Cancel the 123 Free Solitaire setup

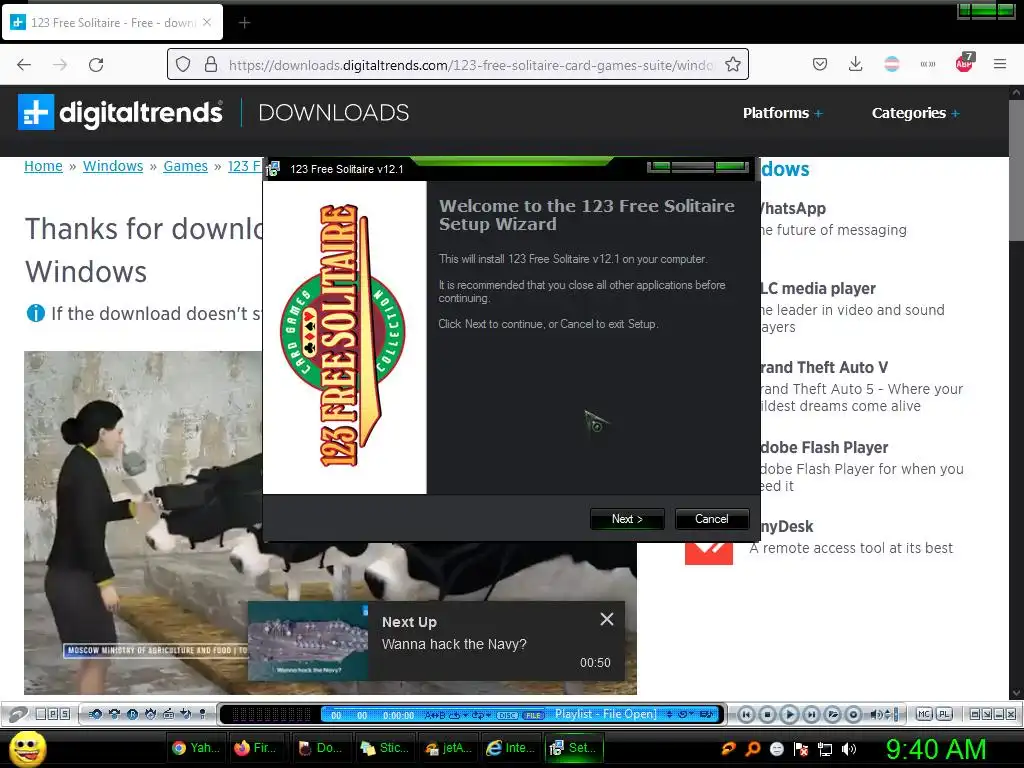[711, 519]
